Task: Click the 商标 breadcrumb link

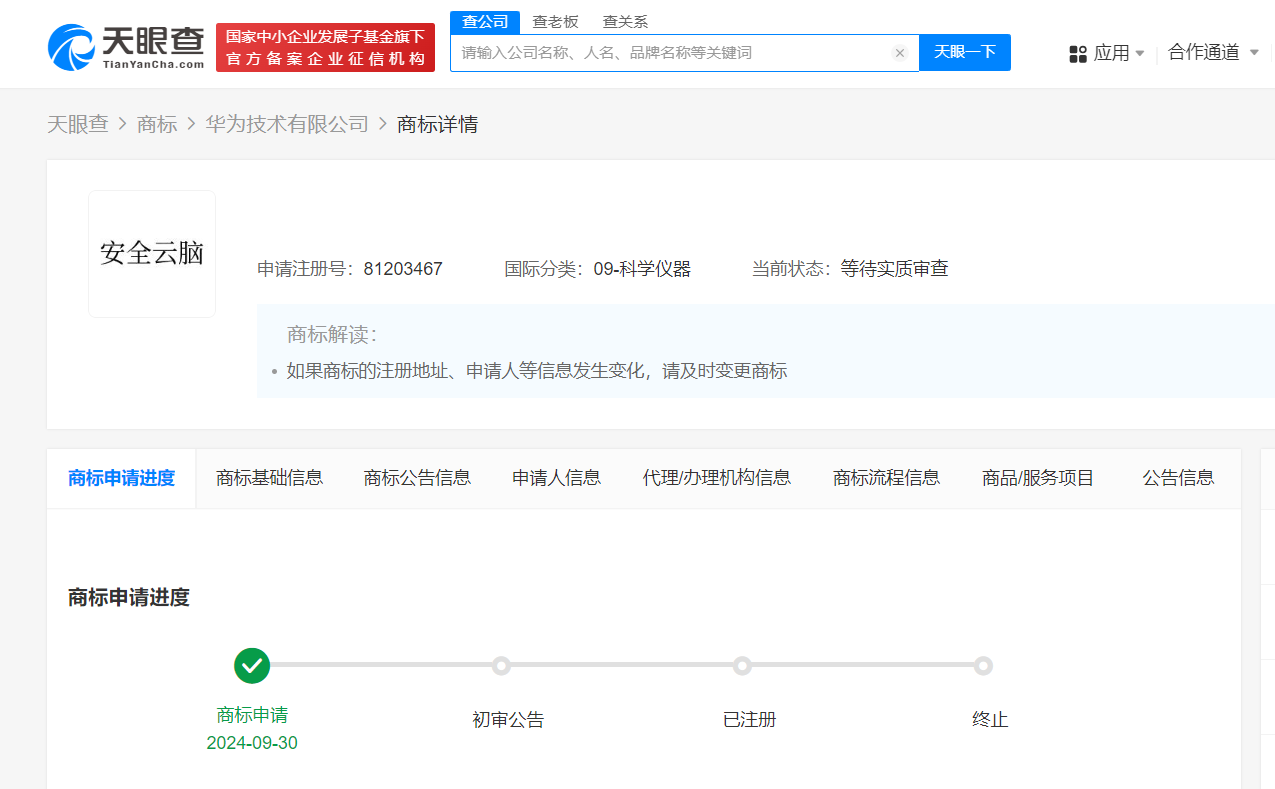Action: click(156, 123)
